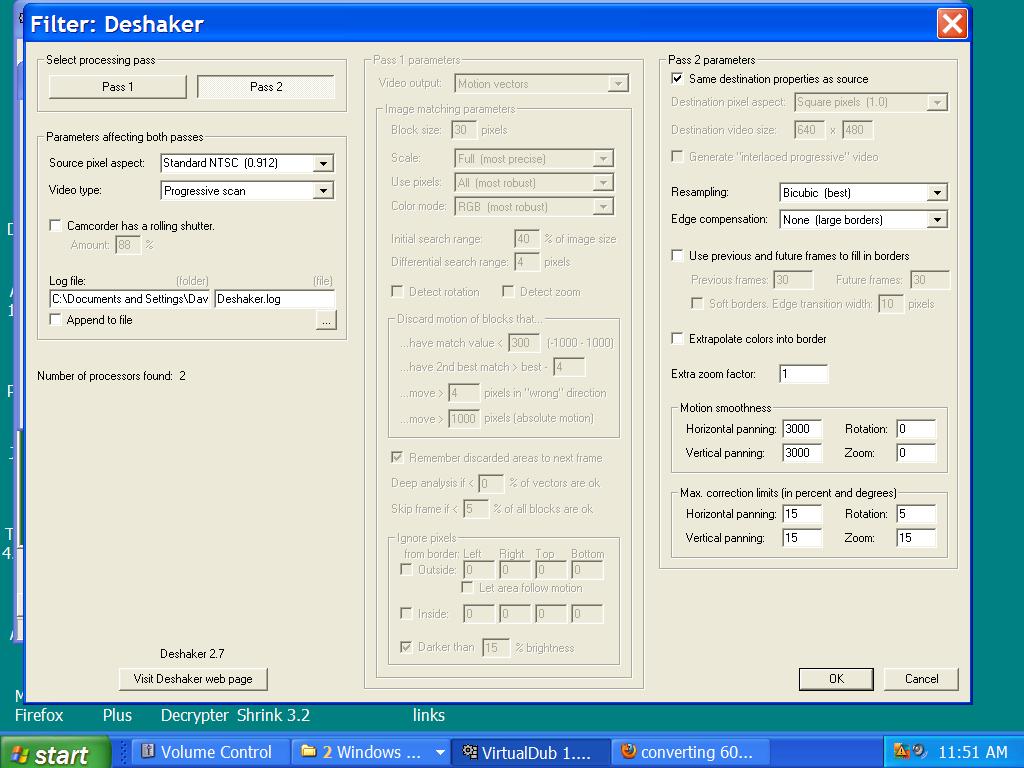
Task: Uncheck Same destination properties as source
Action: pyautogui.click(x=677, y=79)
